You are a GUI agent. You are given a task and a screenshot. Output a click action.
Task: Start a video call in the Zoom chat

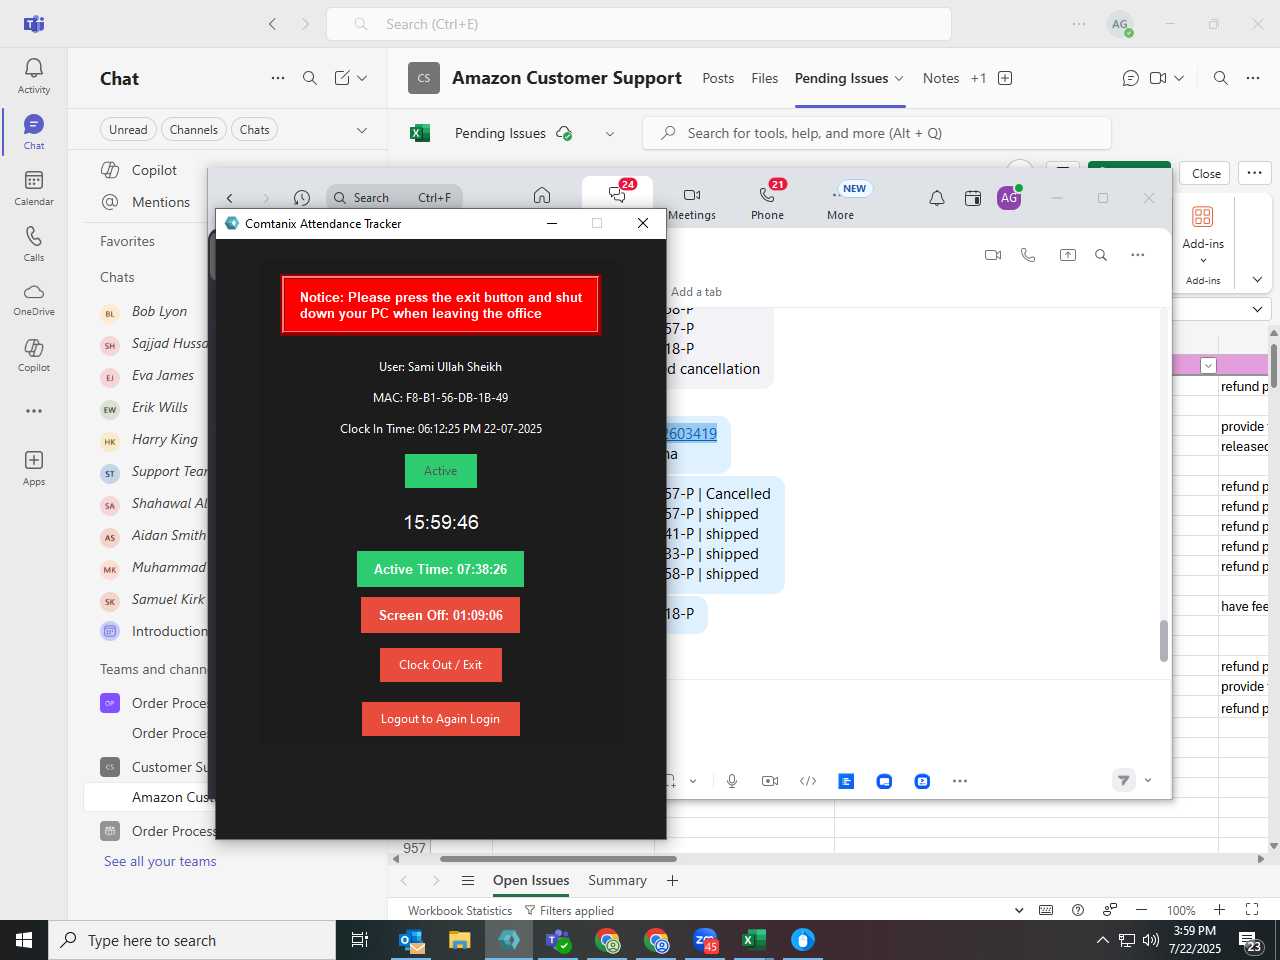tap(993, 255)
